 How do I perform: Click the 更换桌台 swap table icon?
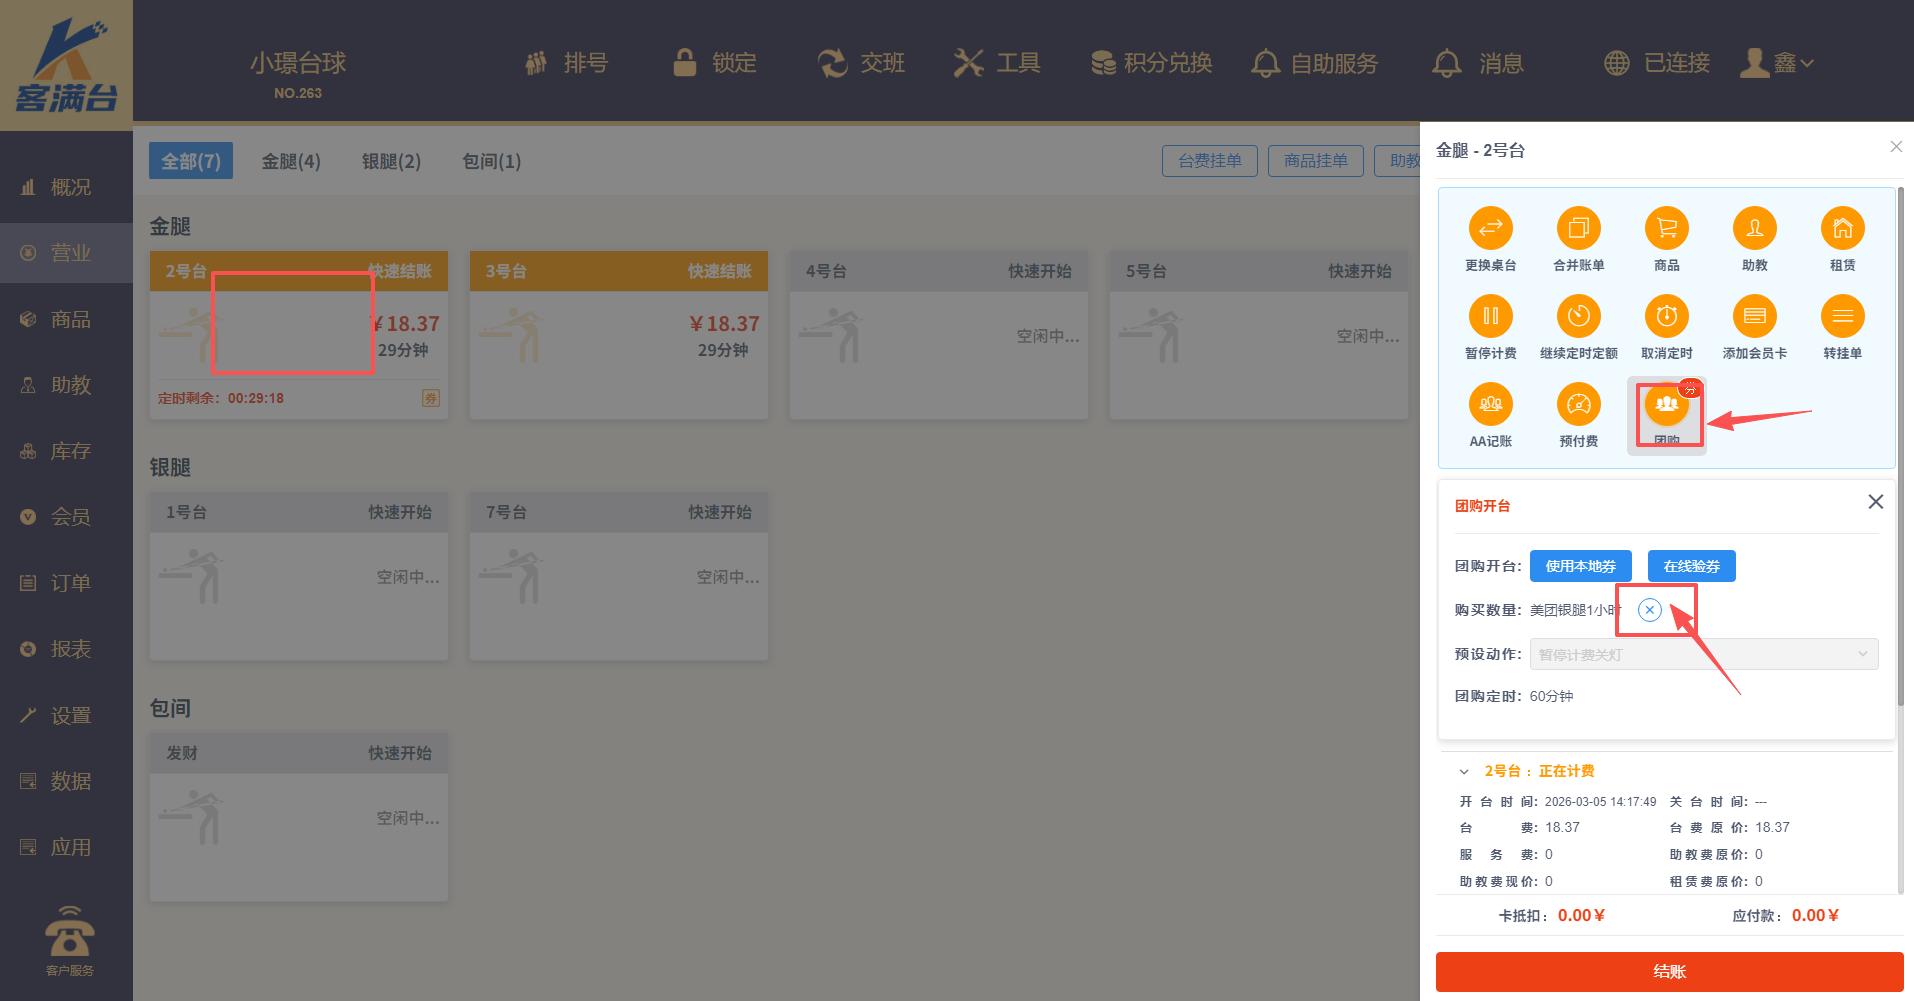point(1490,229)
